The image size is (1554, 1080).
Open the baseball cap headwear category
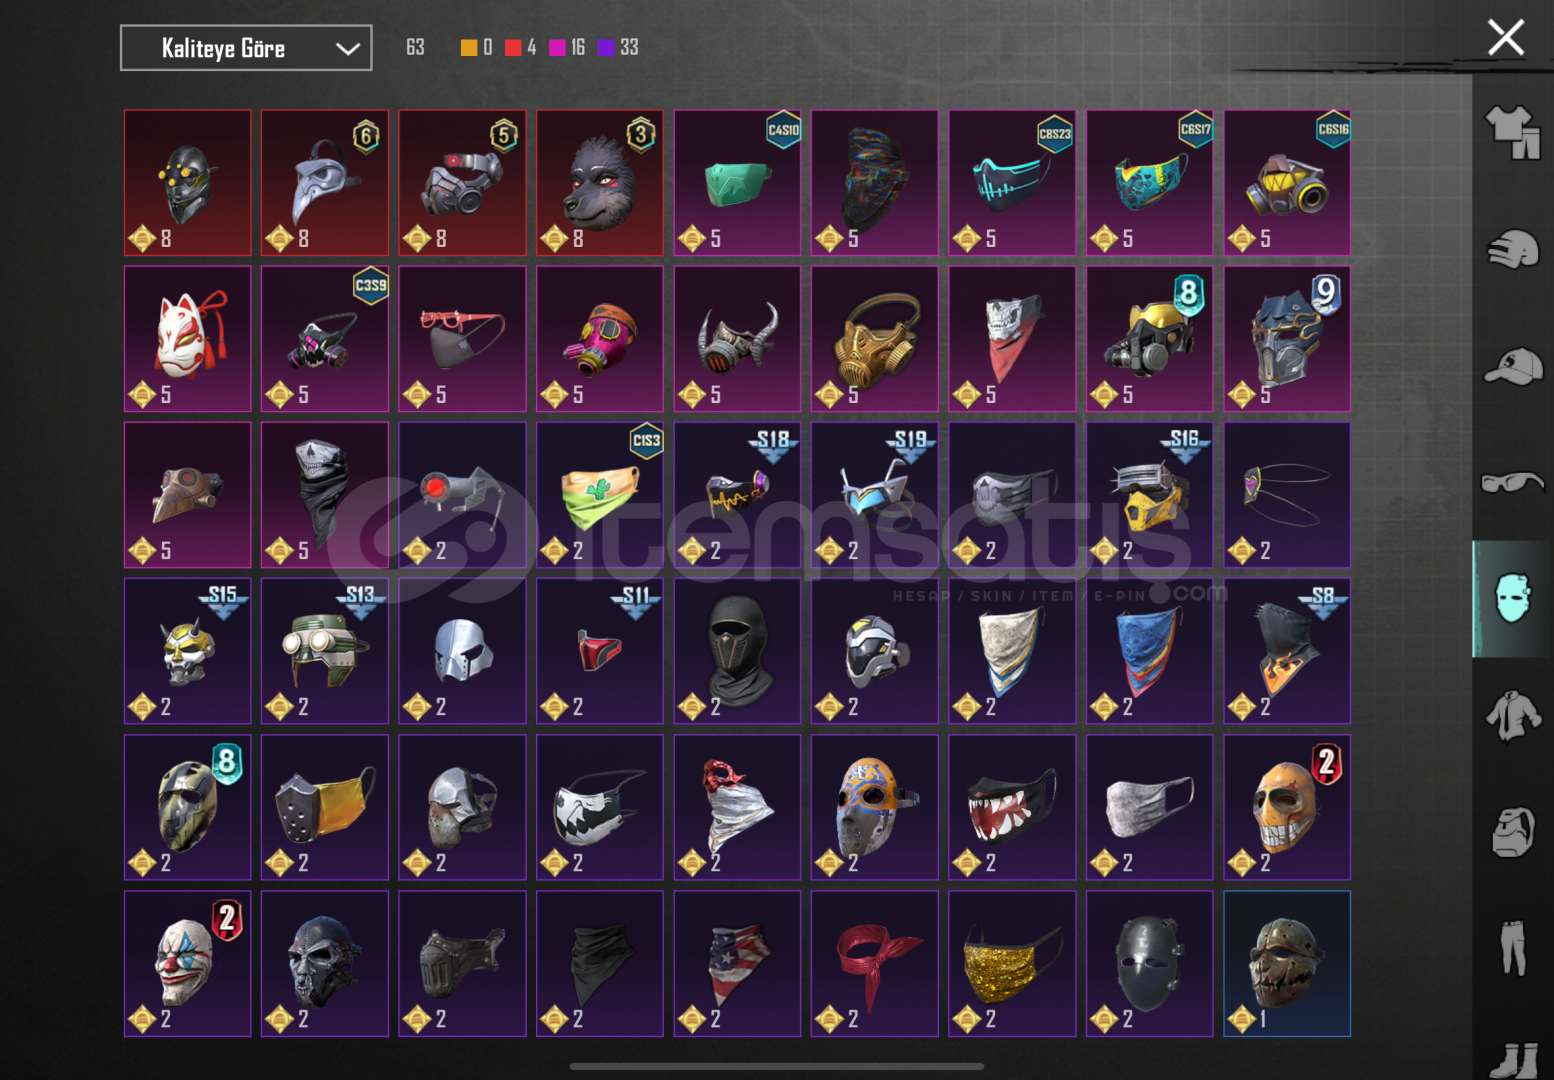(1513, 366)
